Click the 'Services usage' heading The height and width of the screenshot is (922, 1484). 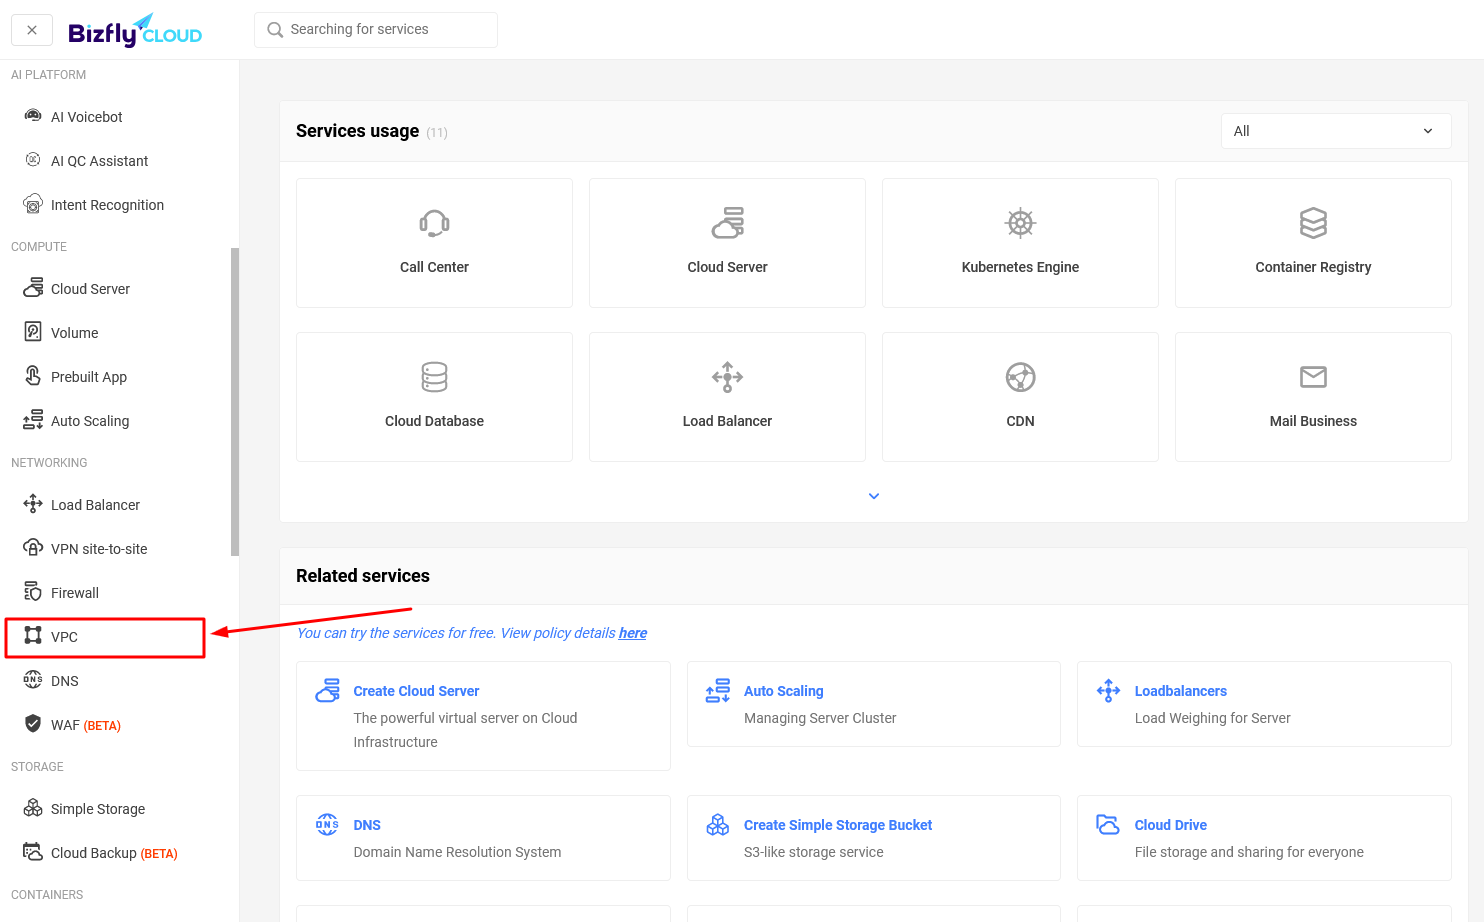357,131
